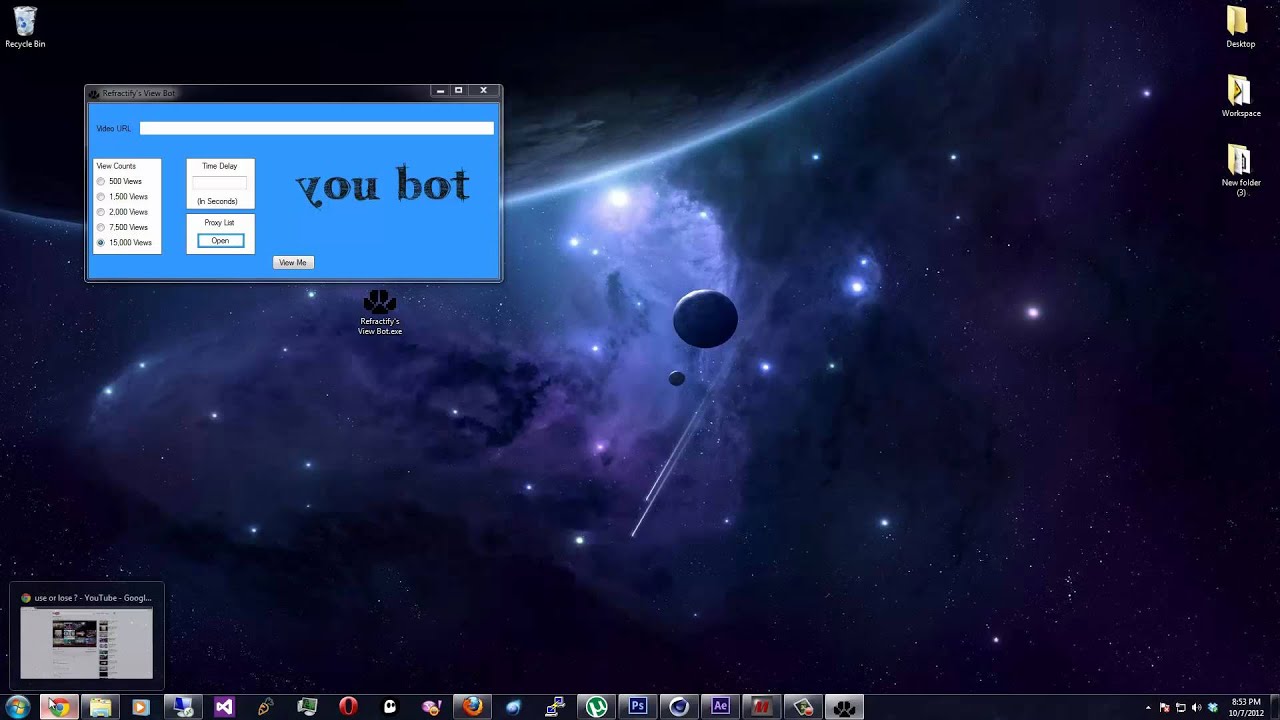Select Refractify's View Bot.exe desktop icon
The image size is (1280, 720).
click(380, 313)
